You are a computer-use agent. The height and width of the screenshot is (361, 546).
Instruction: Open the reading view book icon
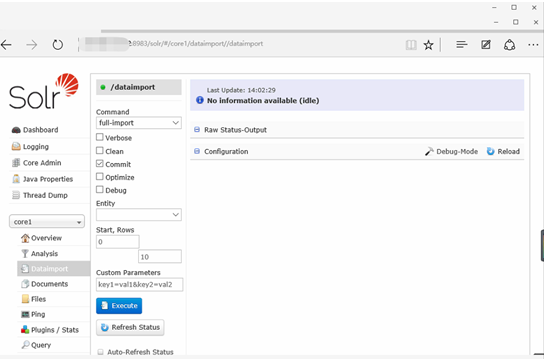point(411,45)
